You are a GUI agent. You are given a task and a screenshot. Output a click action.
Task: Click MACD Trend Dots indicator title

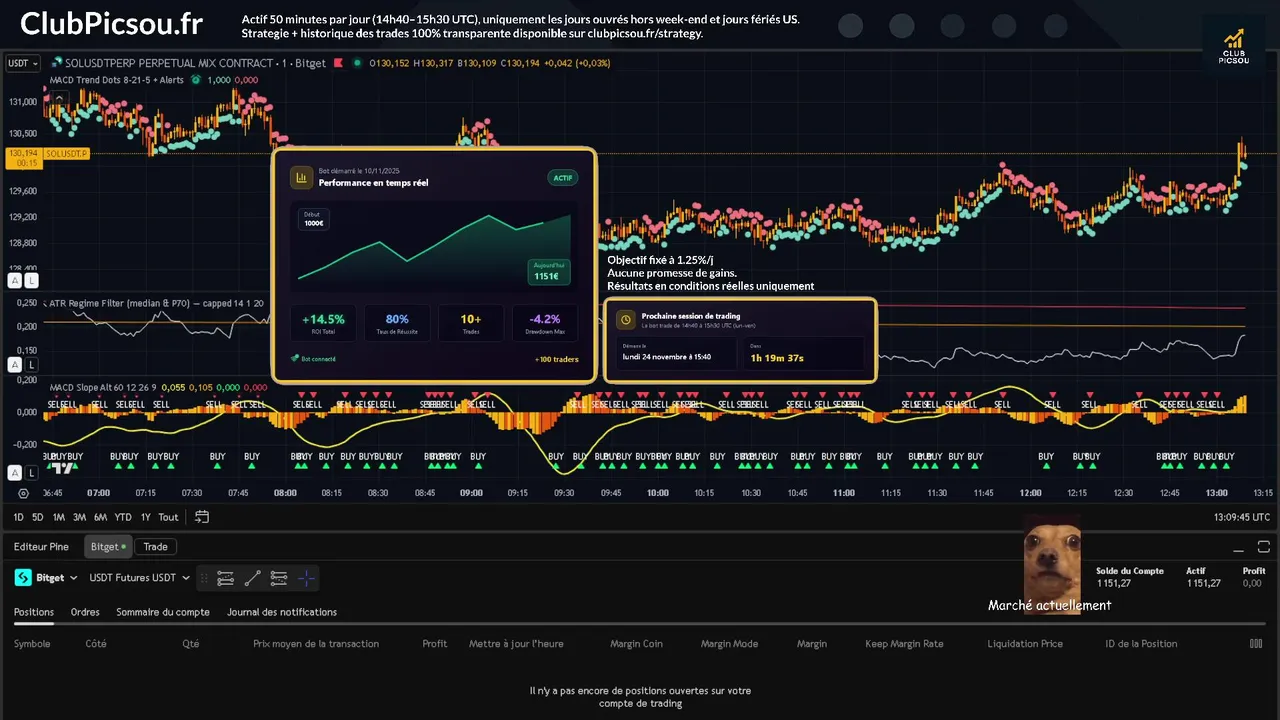tap(117, 80)
